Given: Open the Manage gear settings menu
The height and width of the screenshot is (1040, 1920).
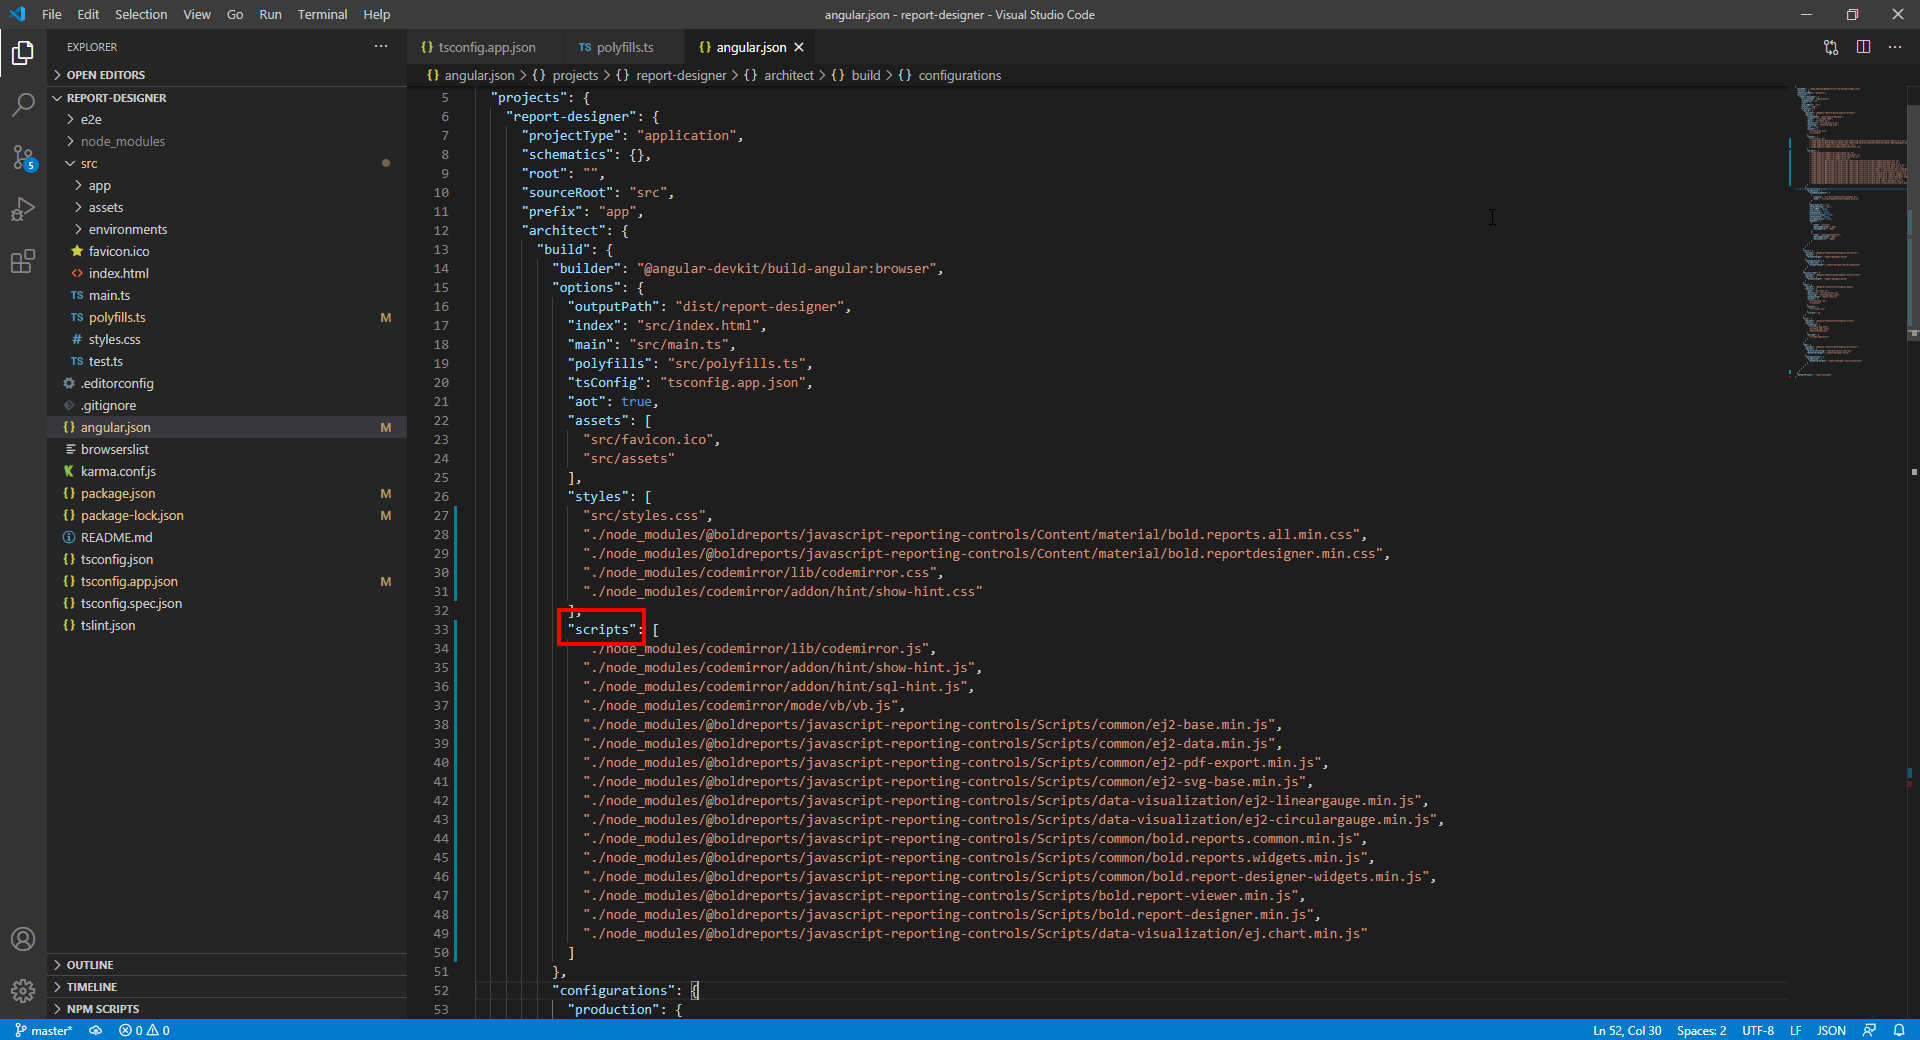Looking at the screenshot, I should [x=23, y=990].
